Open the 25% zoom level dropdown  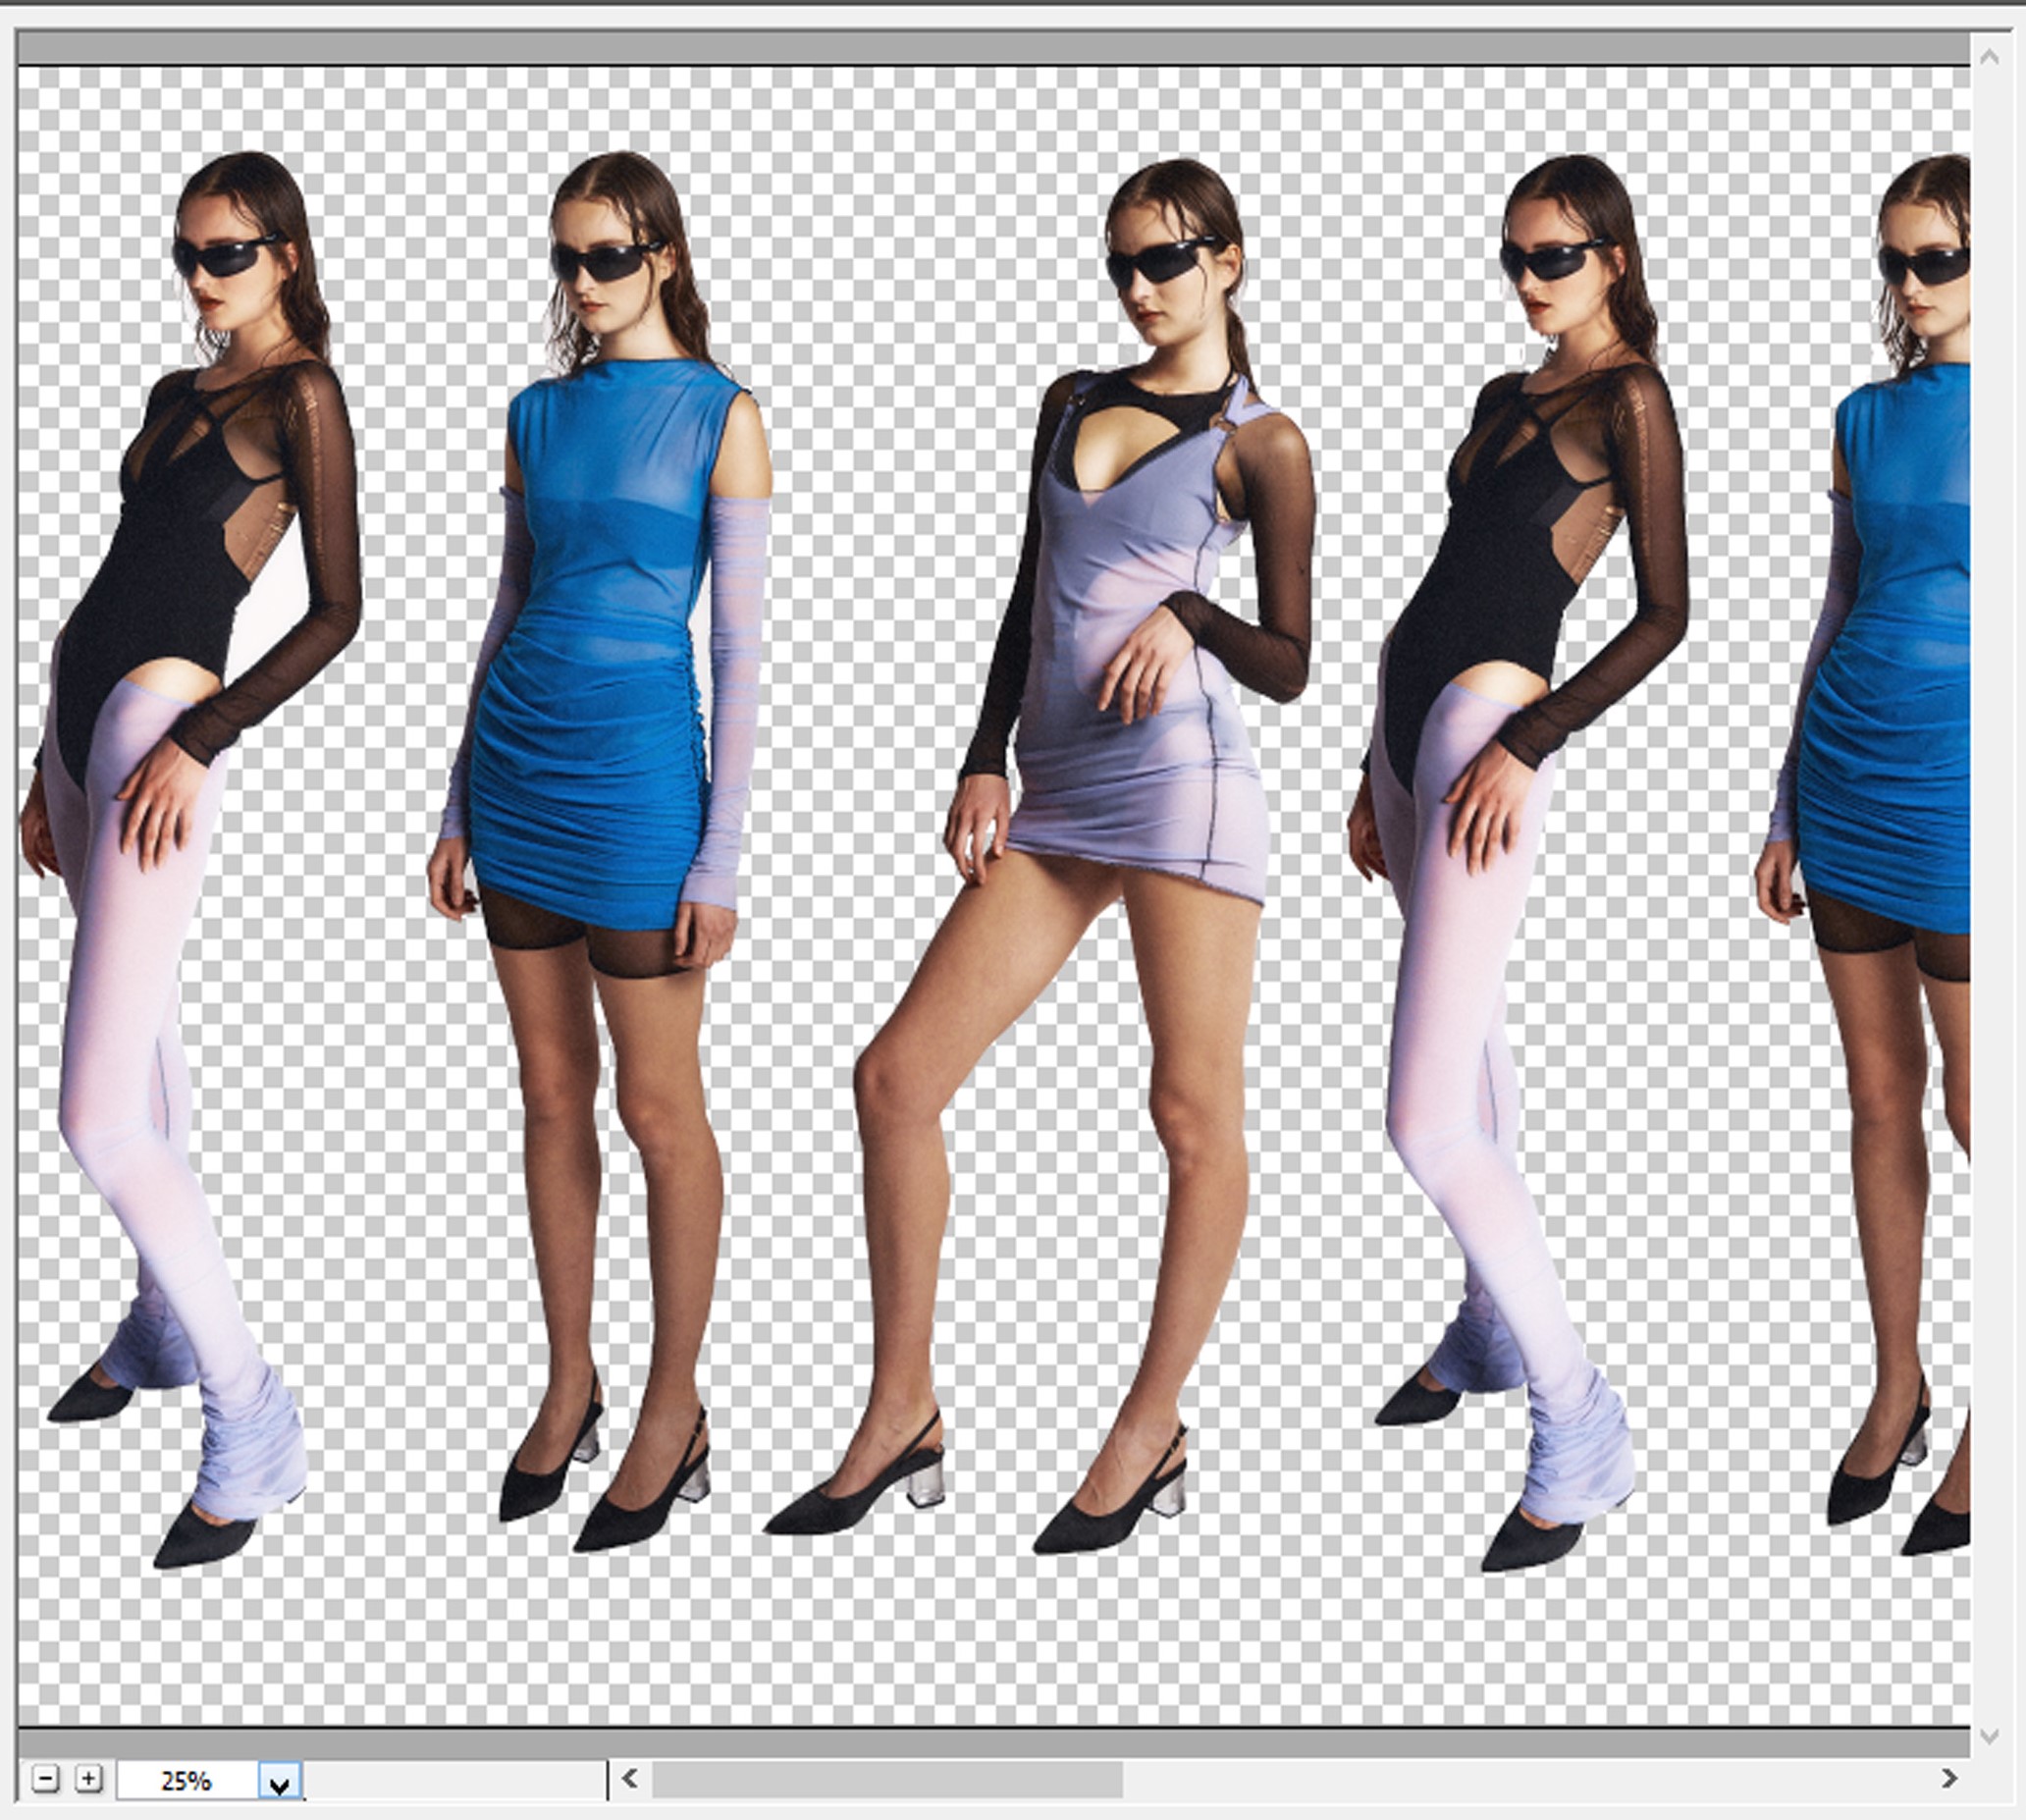pos(280,1781)
